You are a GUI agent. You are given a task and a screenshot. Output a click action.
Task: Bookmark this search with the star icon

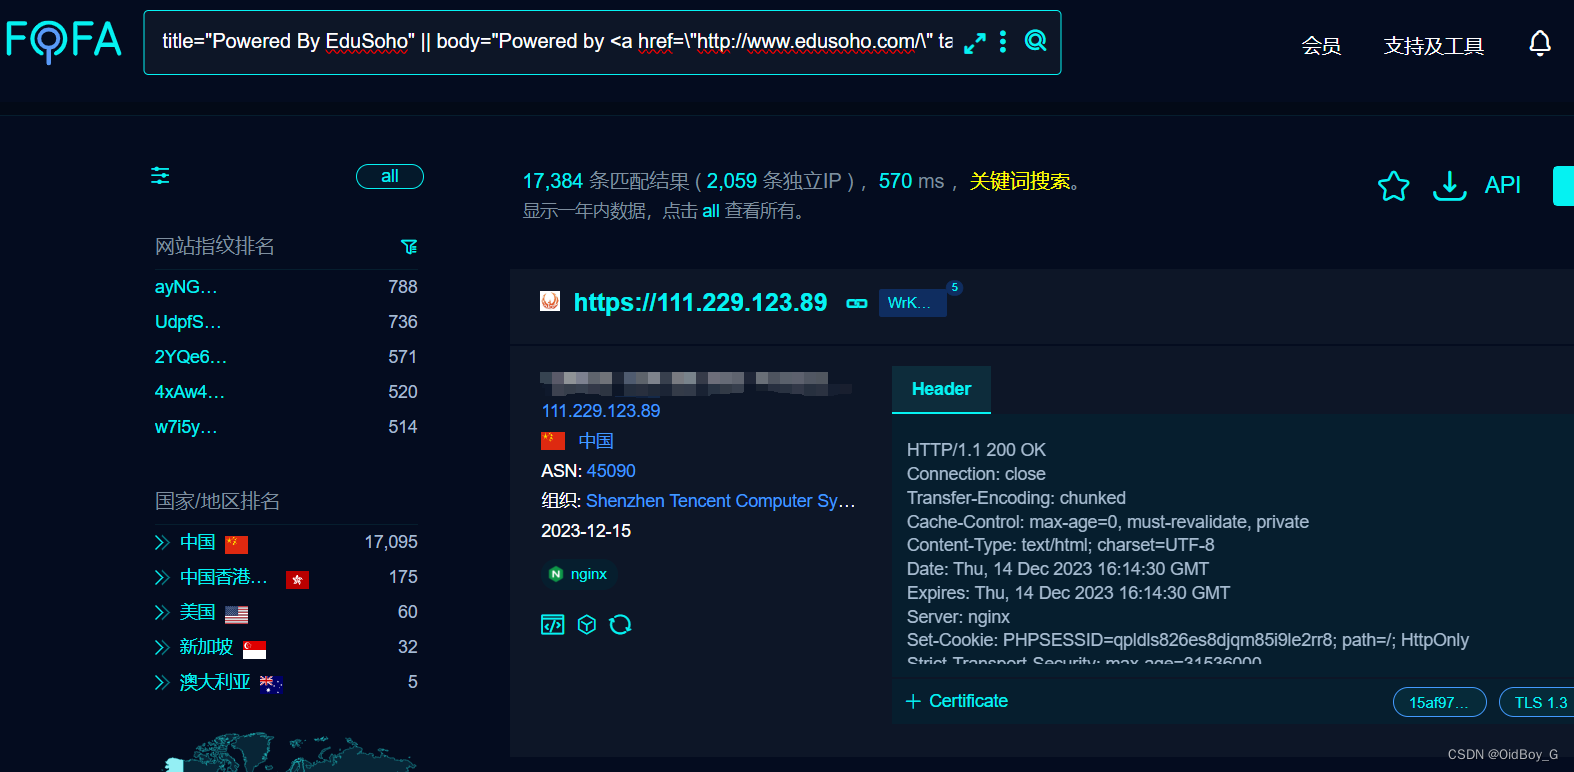point(1393,186)
